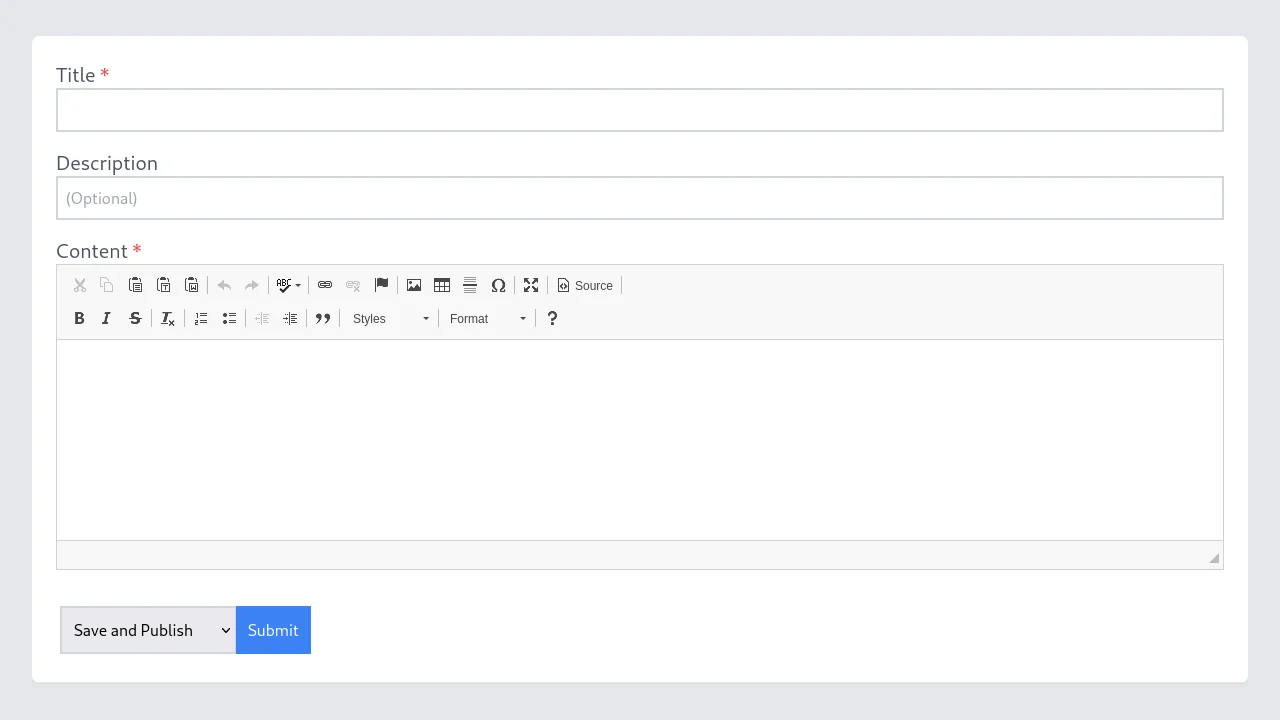Insert a numbered list

point(201,318)
